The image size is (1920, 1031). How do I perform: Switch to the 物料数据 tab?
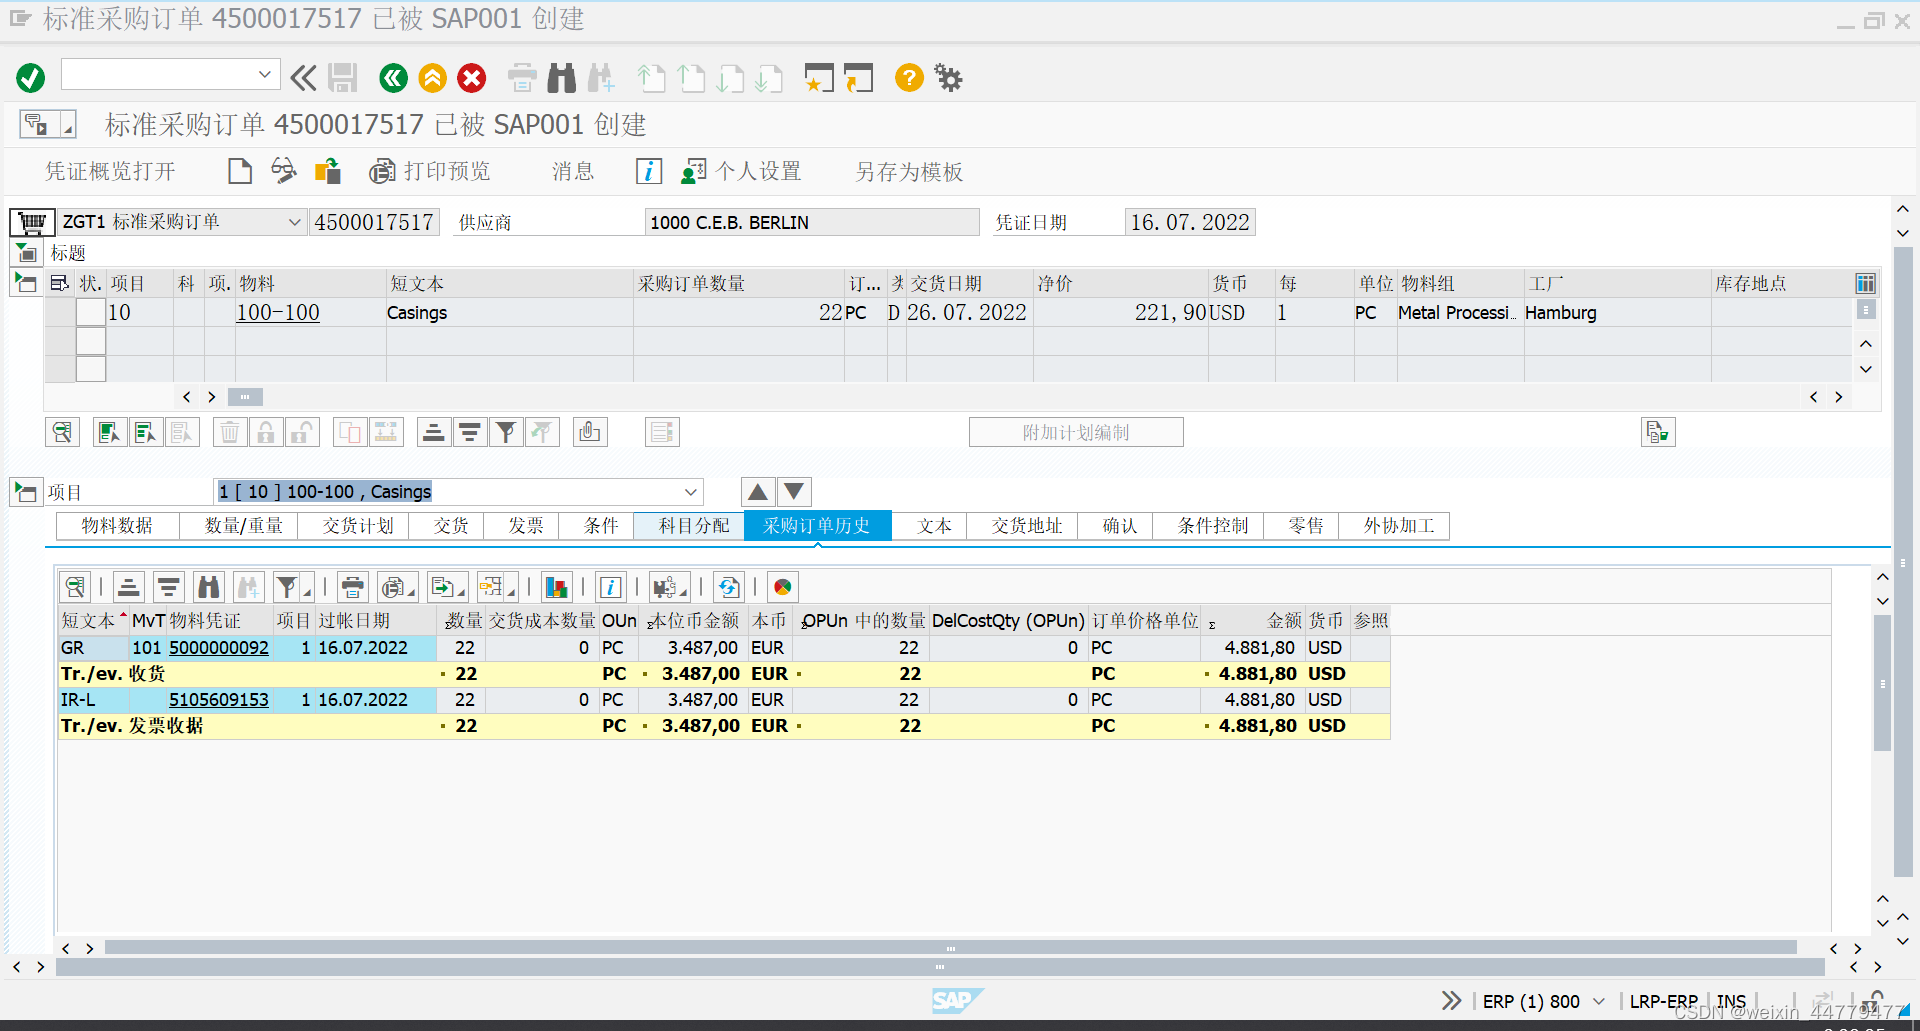(x=118, y=526)
